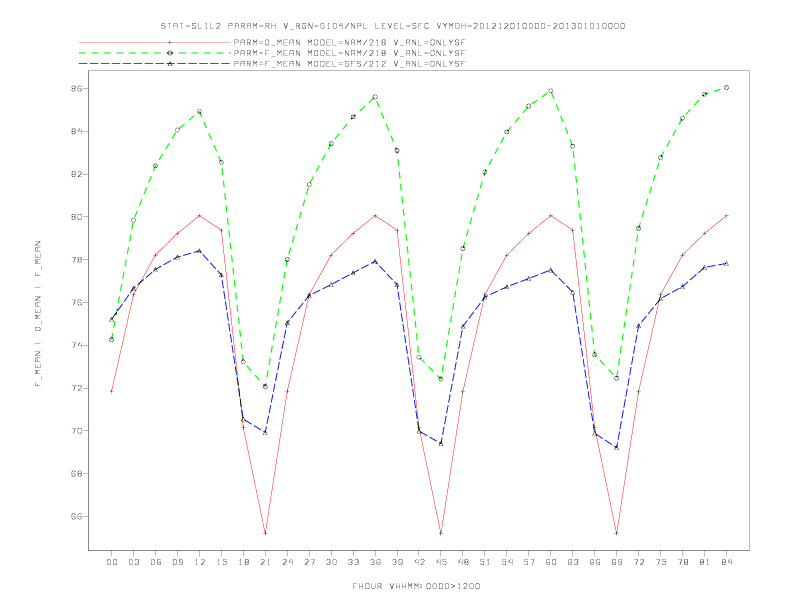Click x-axis tick label 48

463,562
